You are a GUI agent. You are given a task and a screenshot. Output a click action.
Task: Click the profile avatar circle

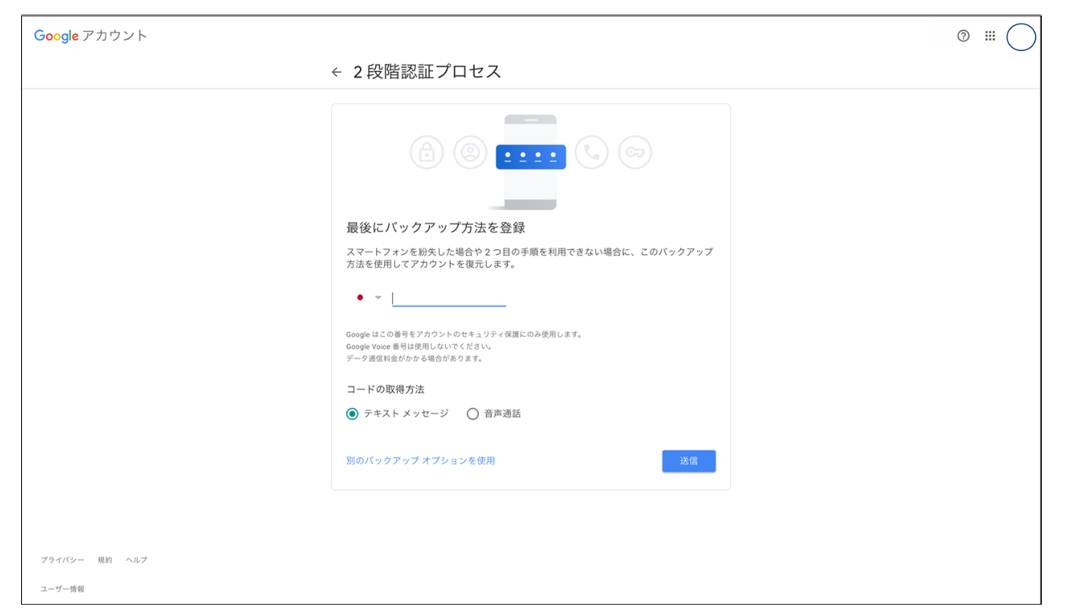tap(1021, 37)
